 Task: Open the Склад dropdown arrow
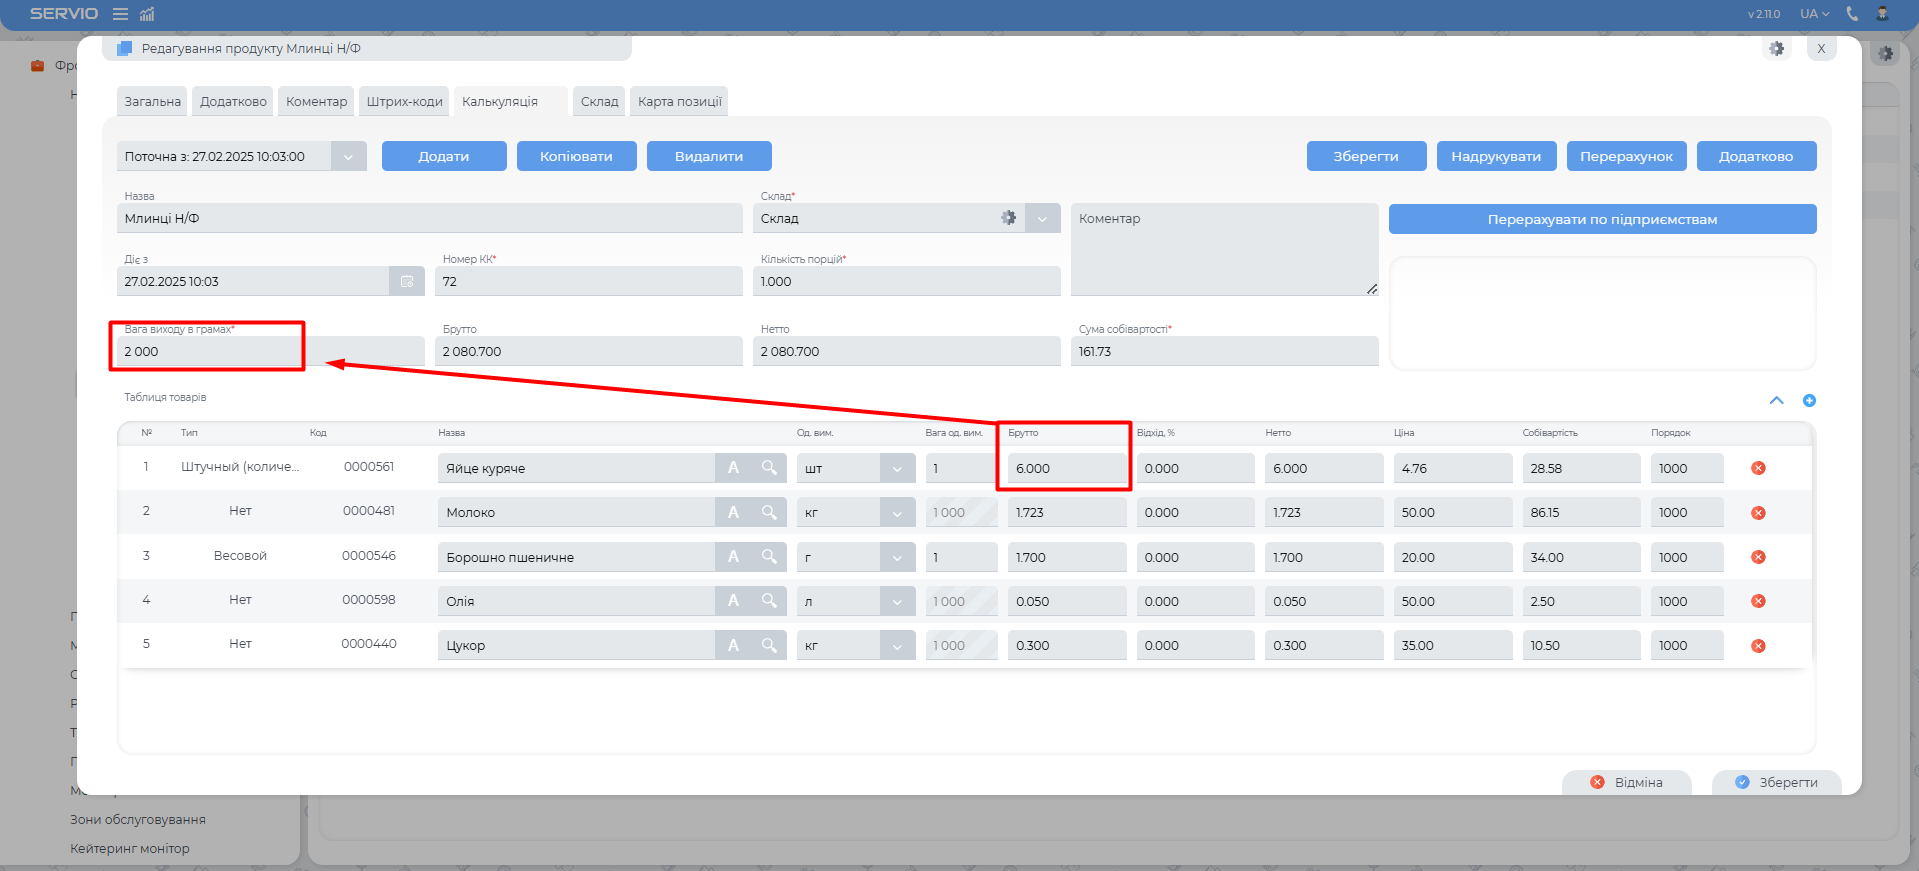[1043, 218]
